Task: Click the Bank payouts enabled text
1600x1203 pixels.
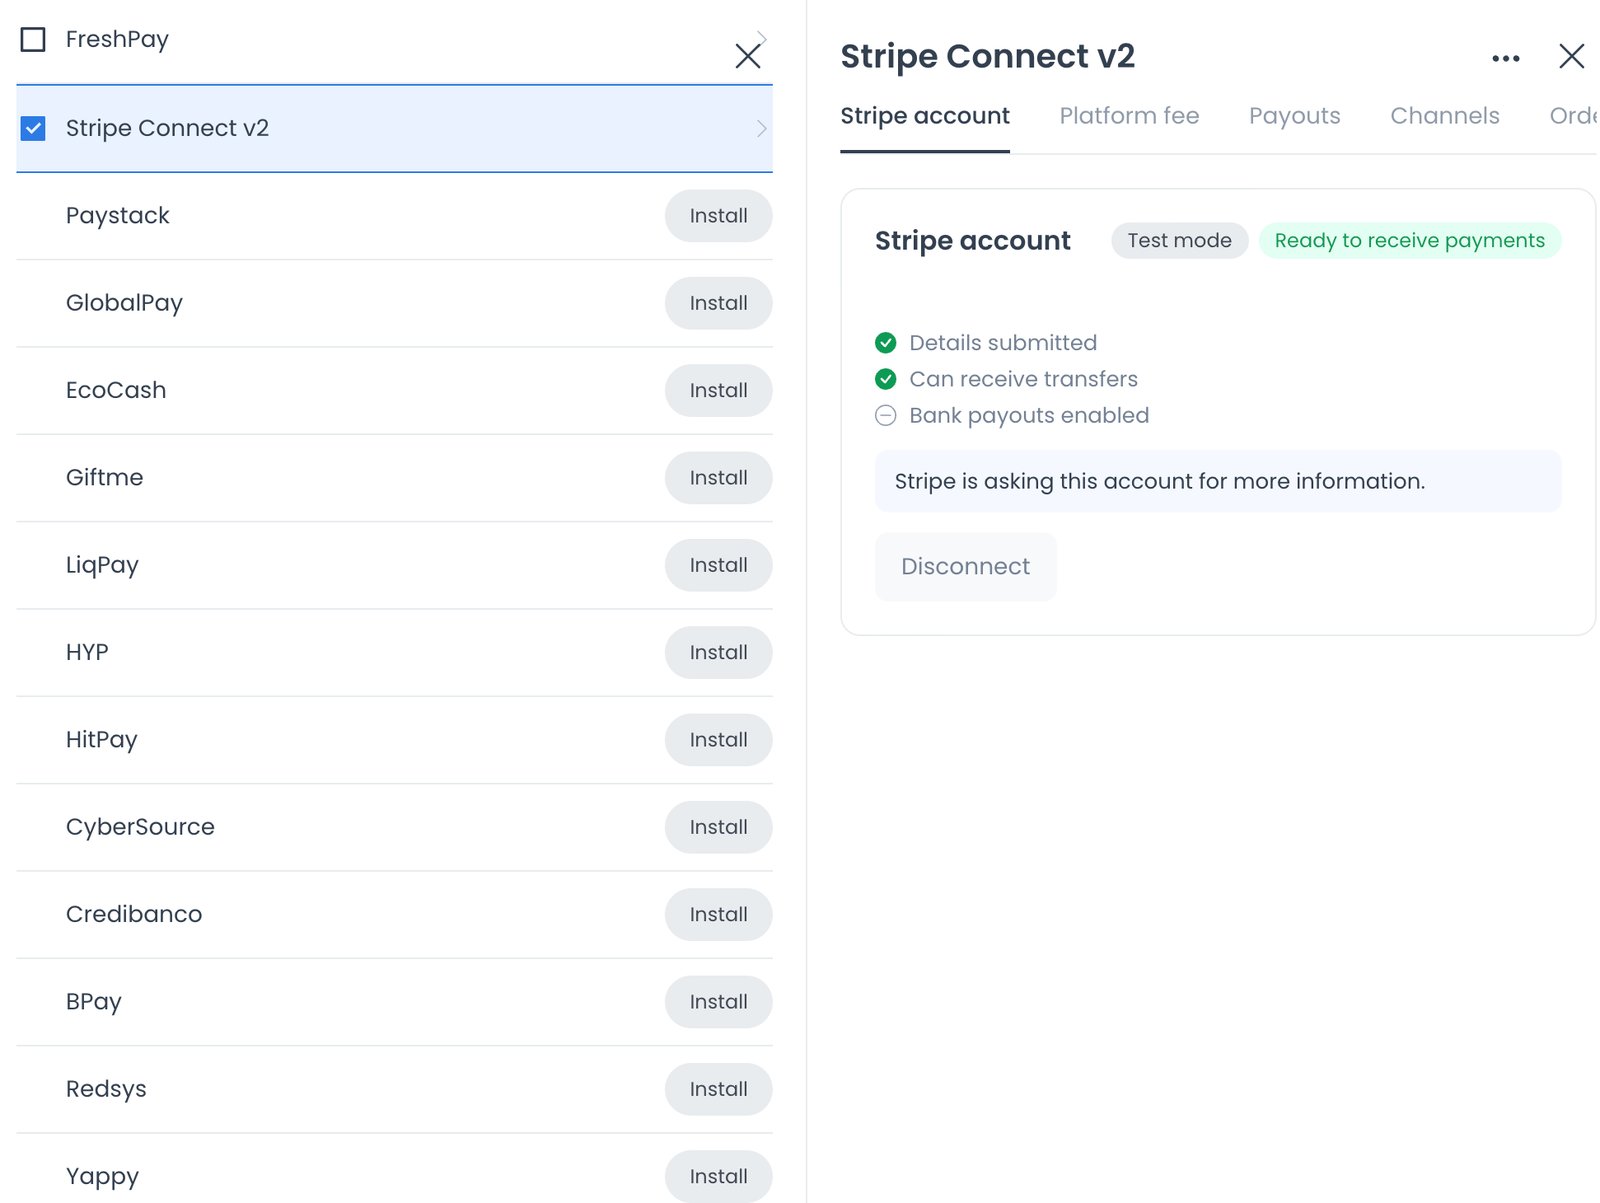Action: pos(1029,415)
